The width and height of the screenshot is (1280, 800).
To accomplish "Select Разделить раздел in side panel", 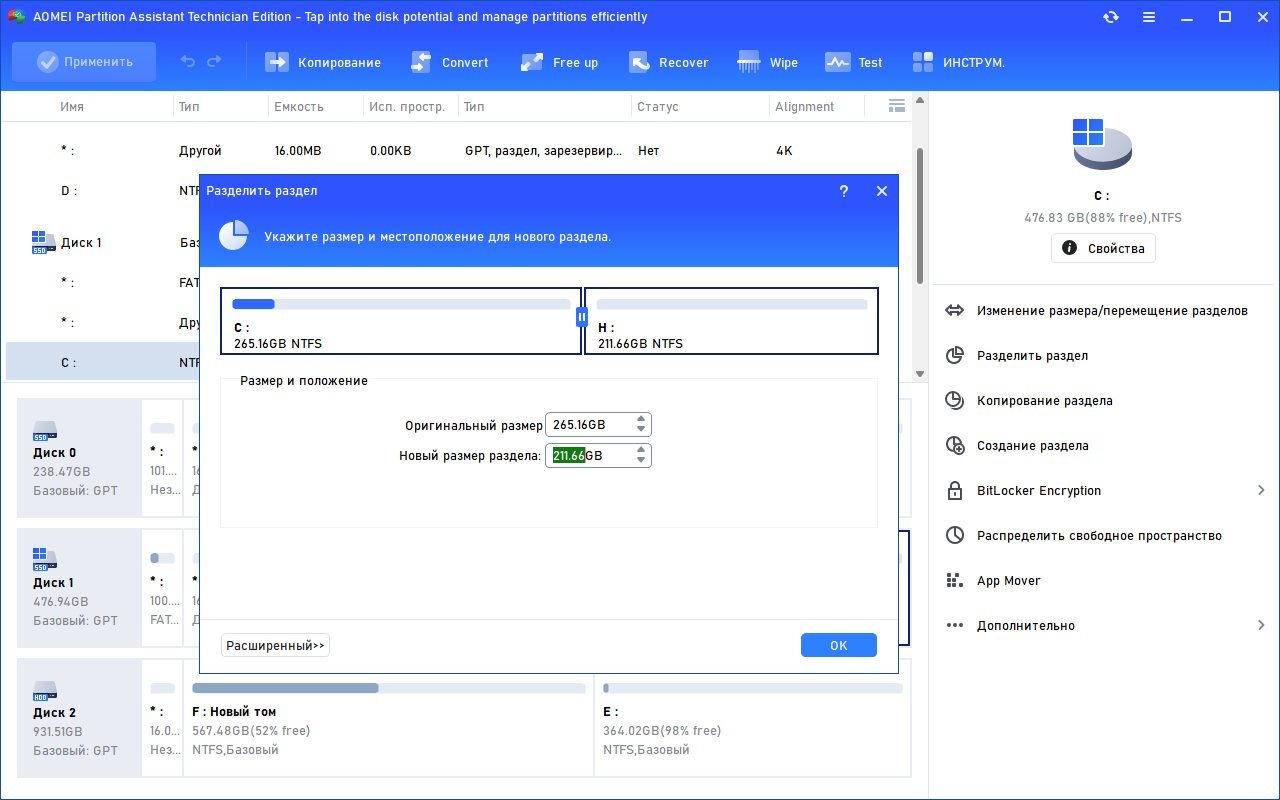I will point(1032,355).
